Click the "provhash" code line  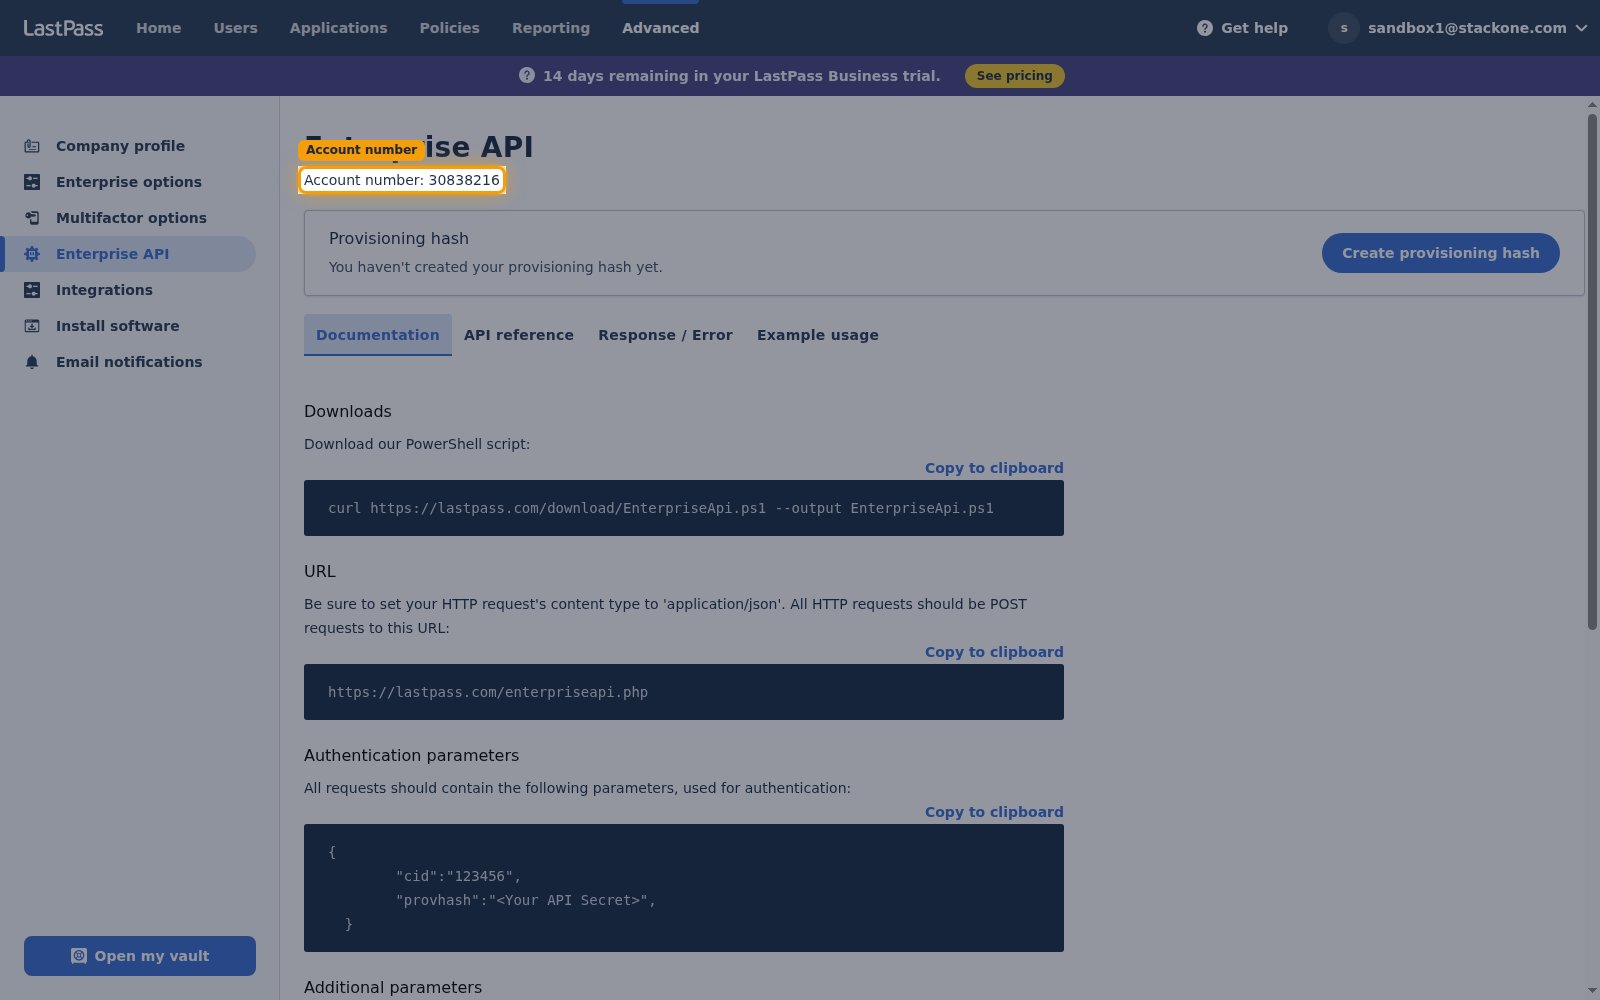tap(526, 900)
